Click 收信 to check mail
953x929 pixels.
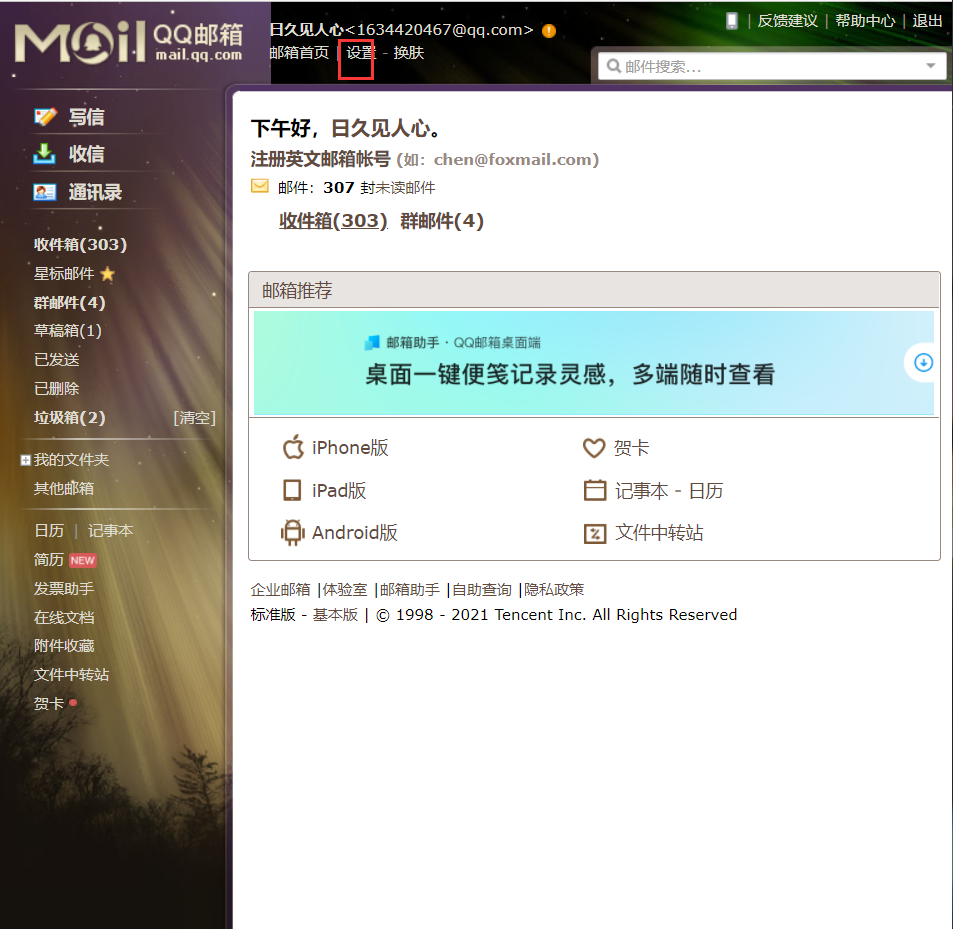pyautogui.click(x=86, y=154)
